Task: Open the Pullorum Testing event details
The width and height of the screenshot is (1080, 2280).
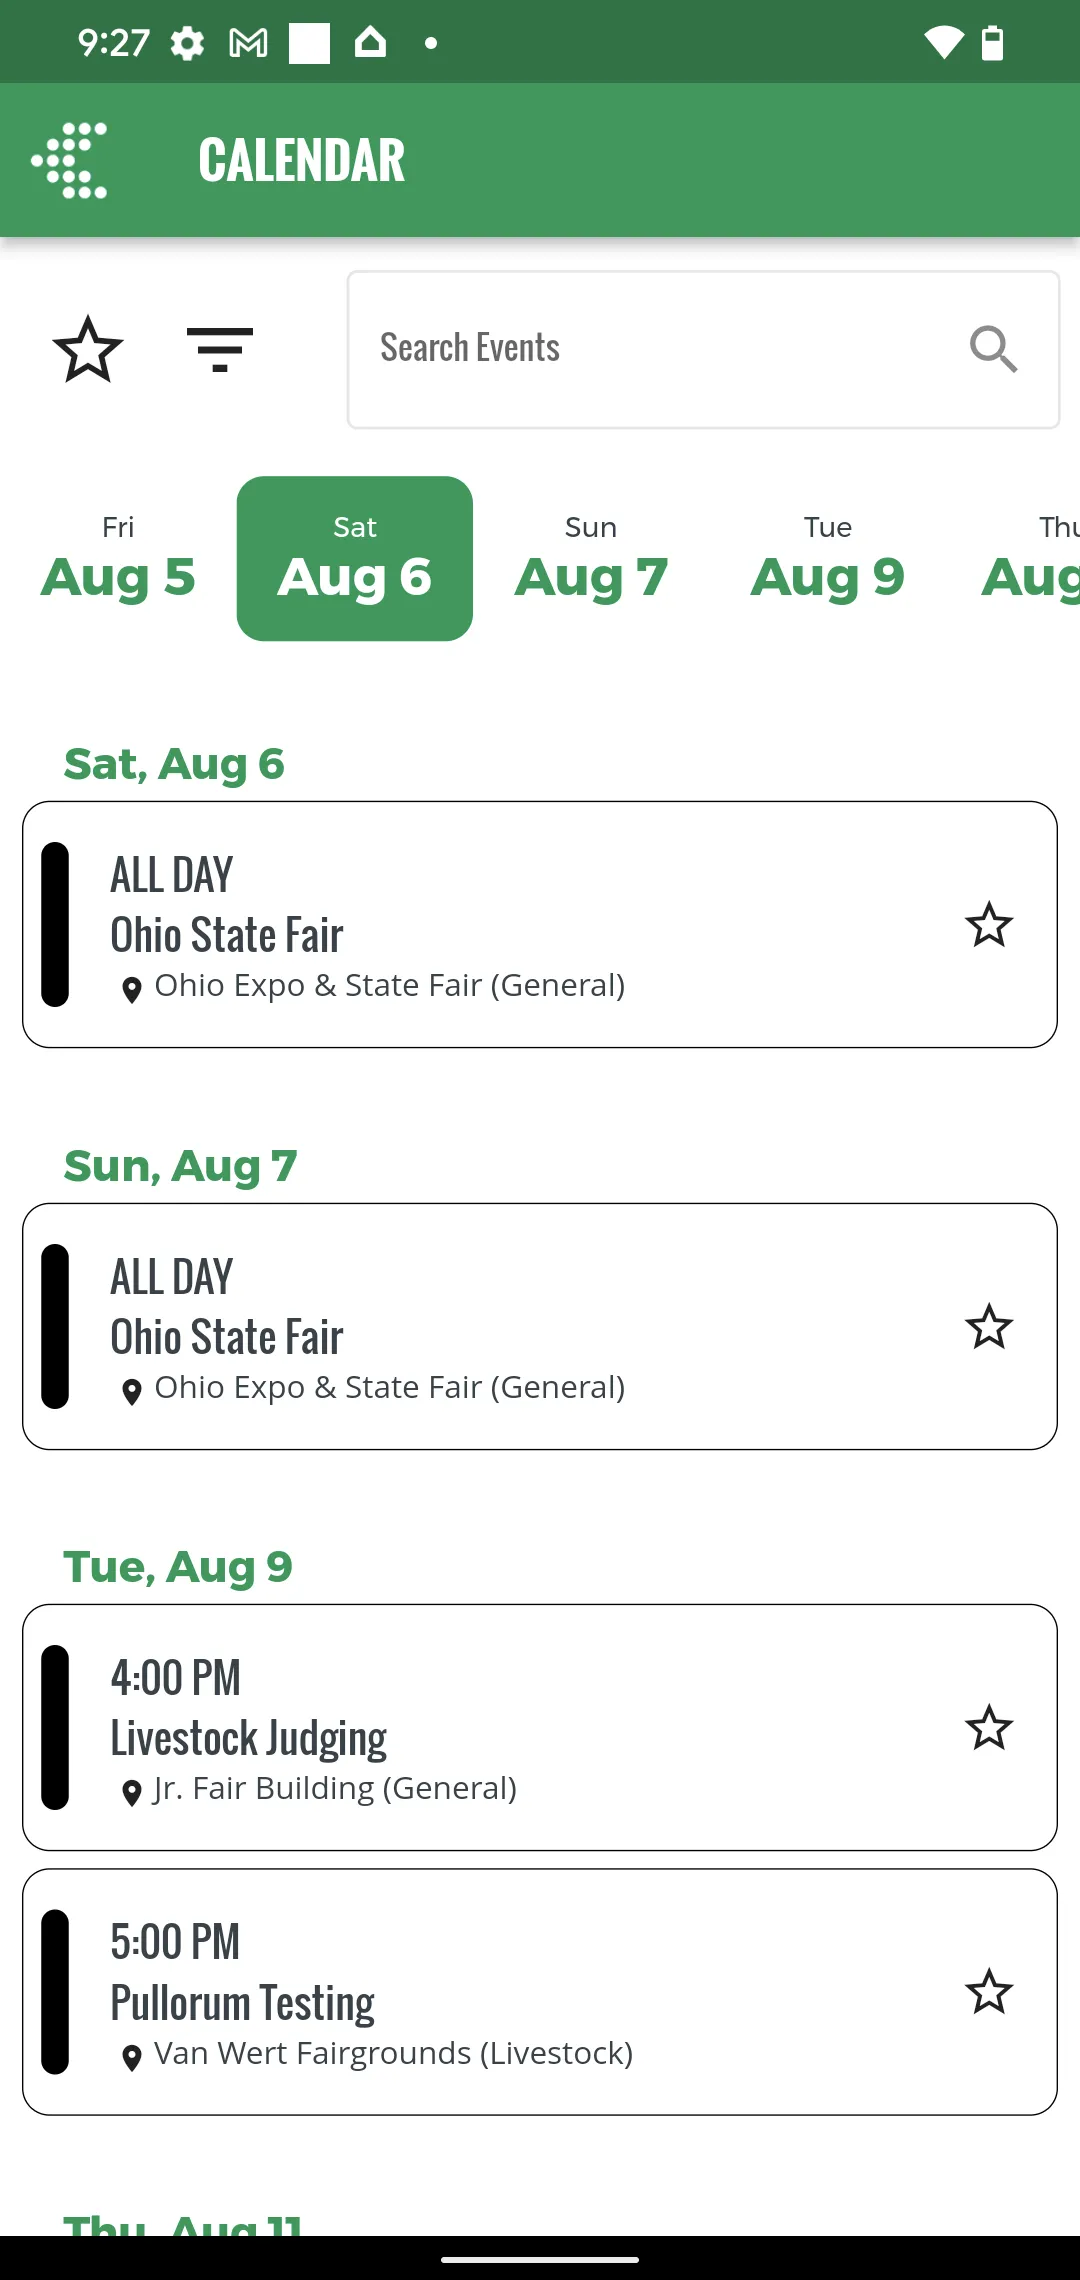Action: 540,1992
